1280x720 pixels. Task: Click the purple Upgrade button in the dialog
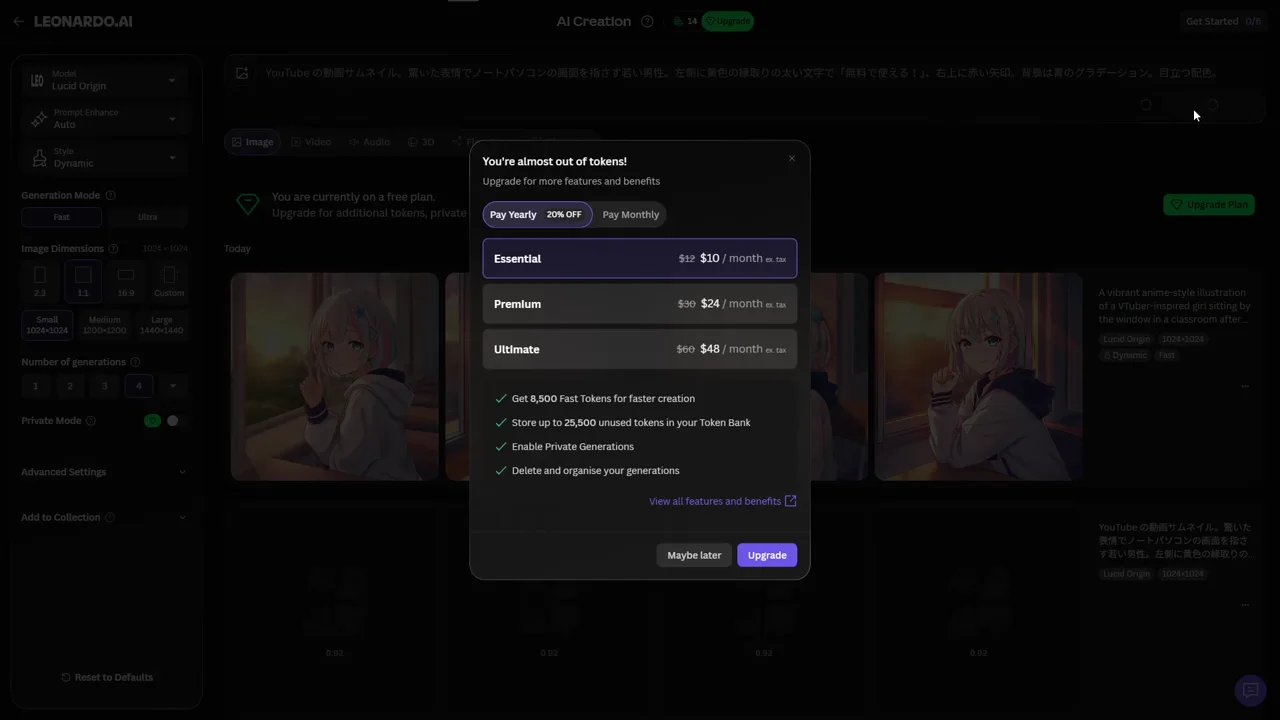(x=767, y=555)
